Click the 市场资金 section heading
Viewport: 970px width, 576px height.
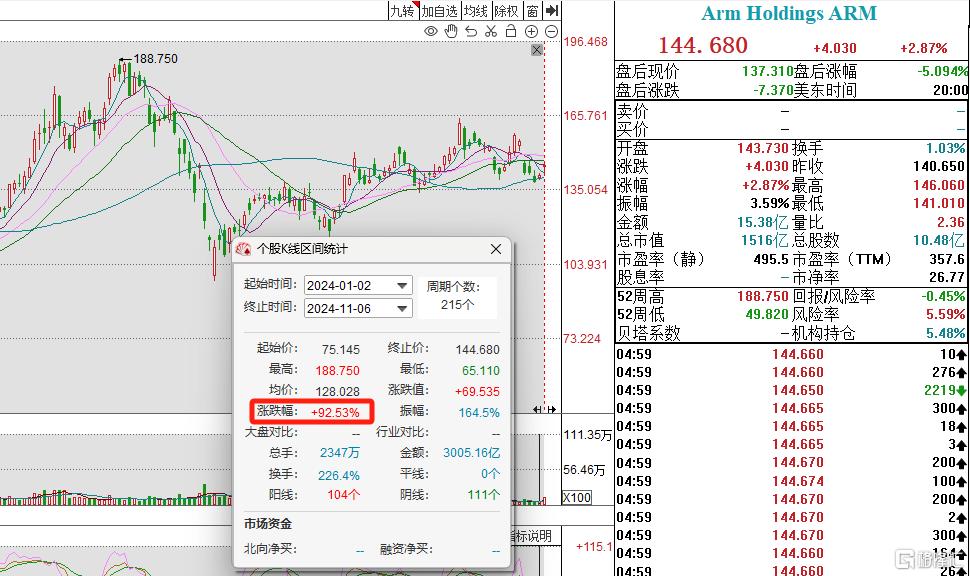pos(267,523)
